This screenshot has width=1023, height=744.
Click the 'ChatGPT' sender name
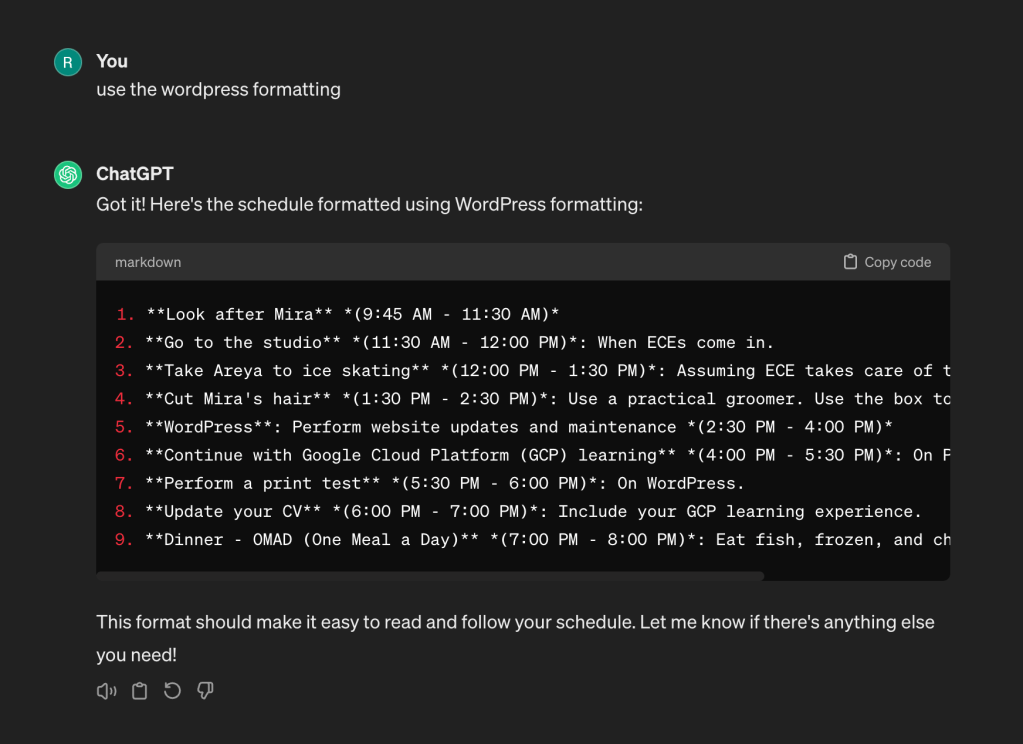(x=134, y=174)
